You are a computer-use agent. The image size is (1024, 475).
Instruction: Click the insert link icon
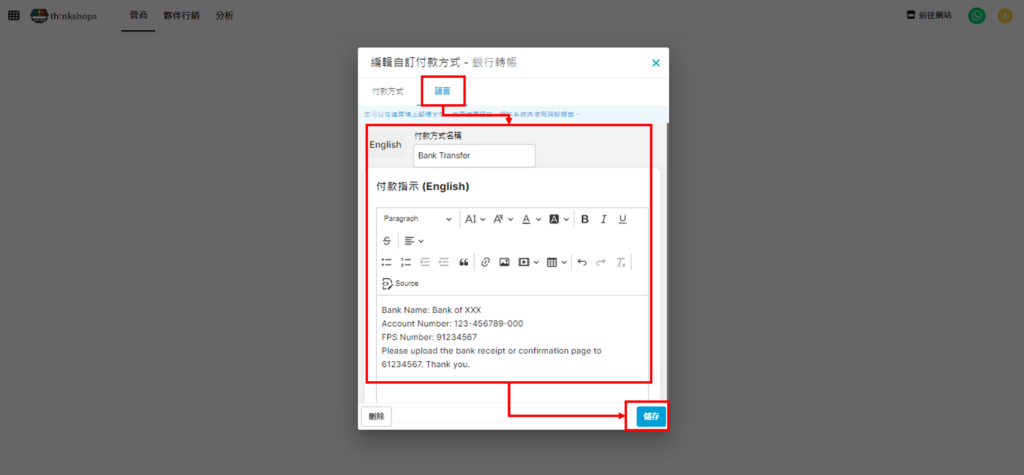(486, 262)
